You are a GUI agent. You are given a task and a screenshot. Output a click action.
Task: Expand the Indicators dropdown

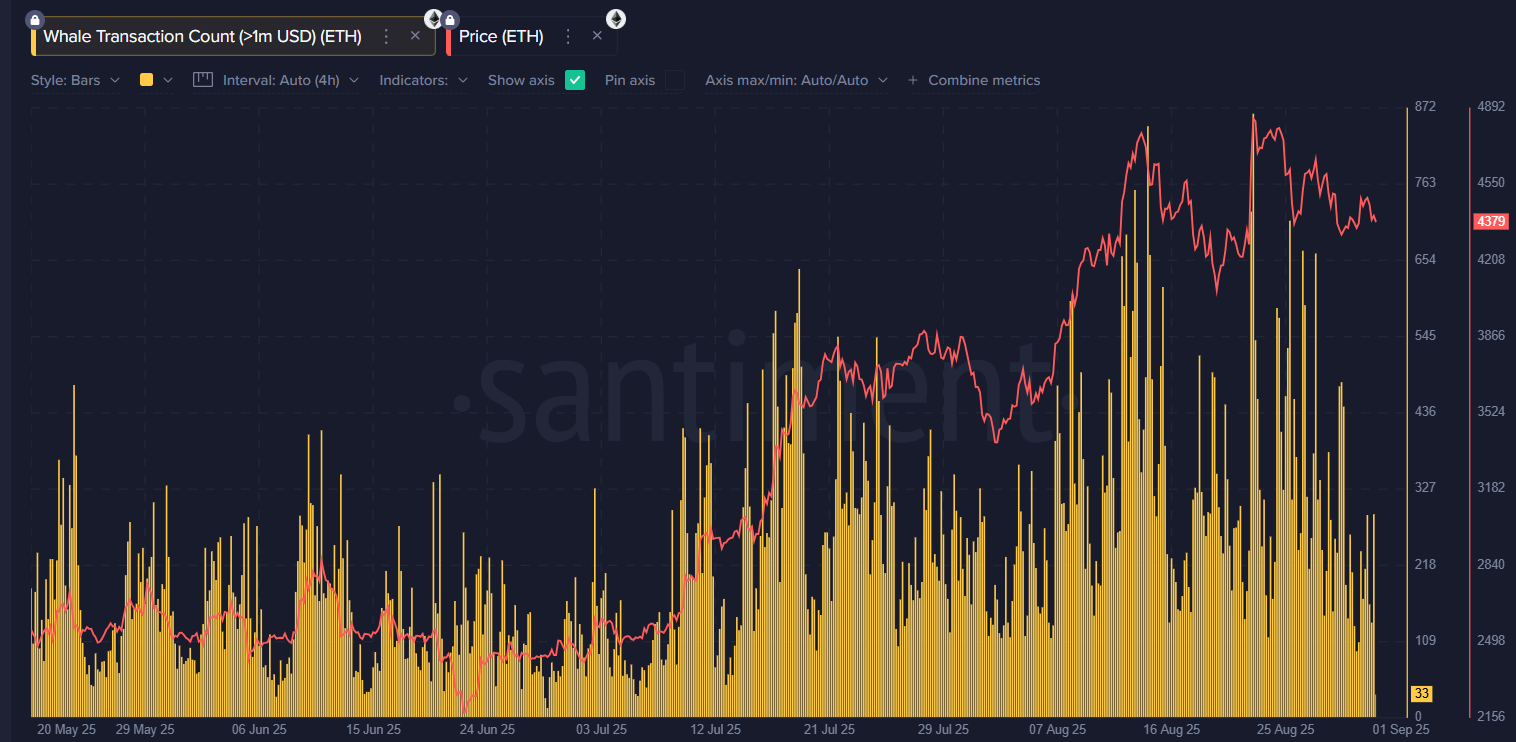[x=423, y=80]
